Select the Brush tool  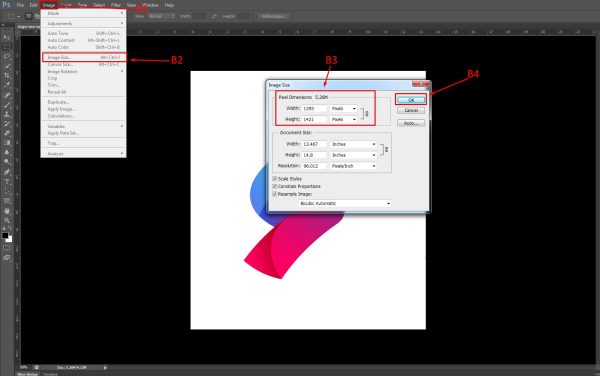[7, 104]
